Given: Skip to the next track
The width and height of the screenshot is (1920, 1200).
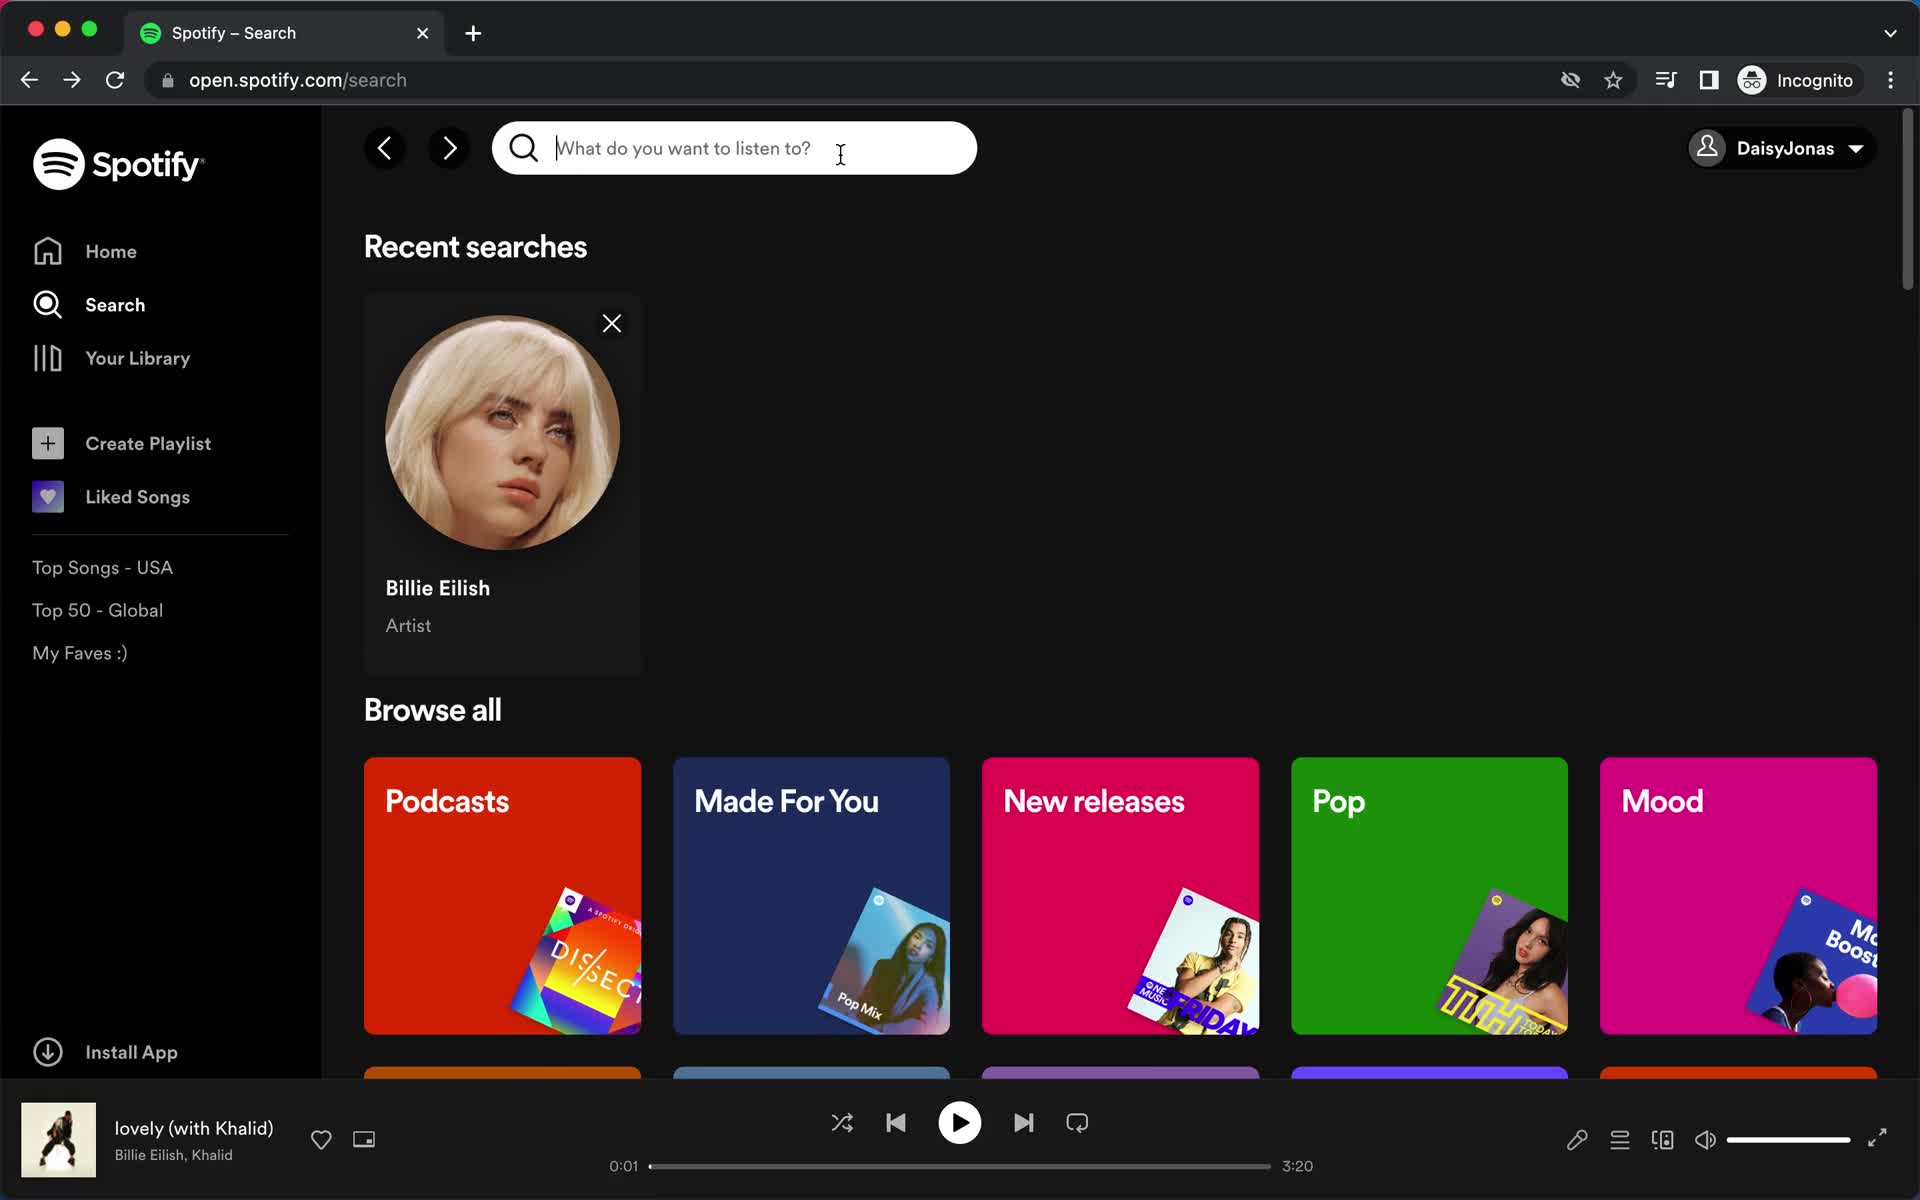Looking at the screenshot, I should coord(1023,1122).
